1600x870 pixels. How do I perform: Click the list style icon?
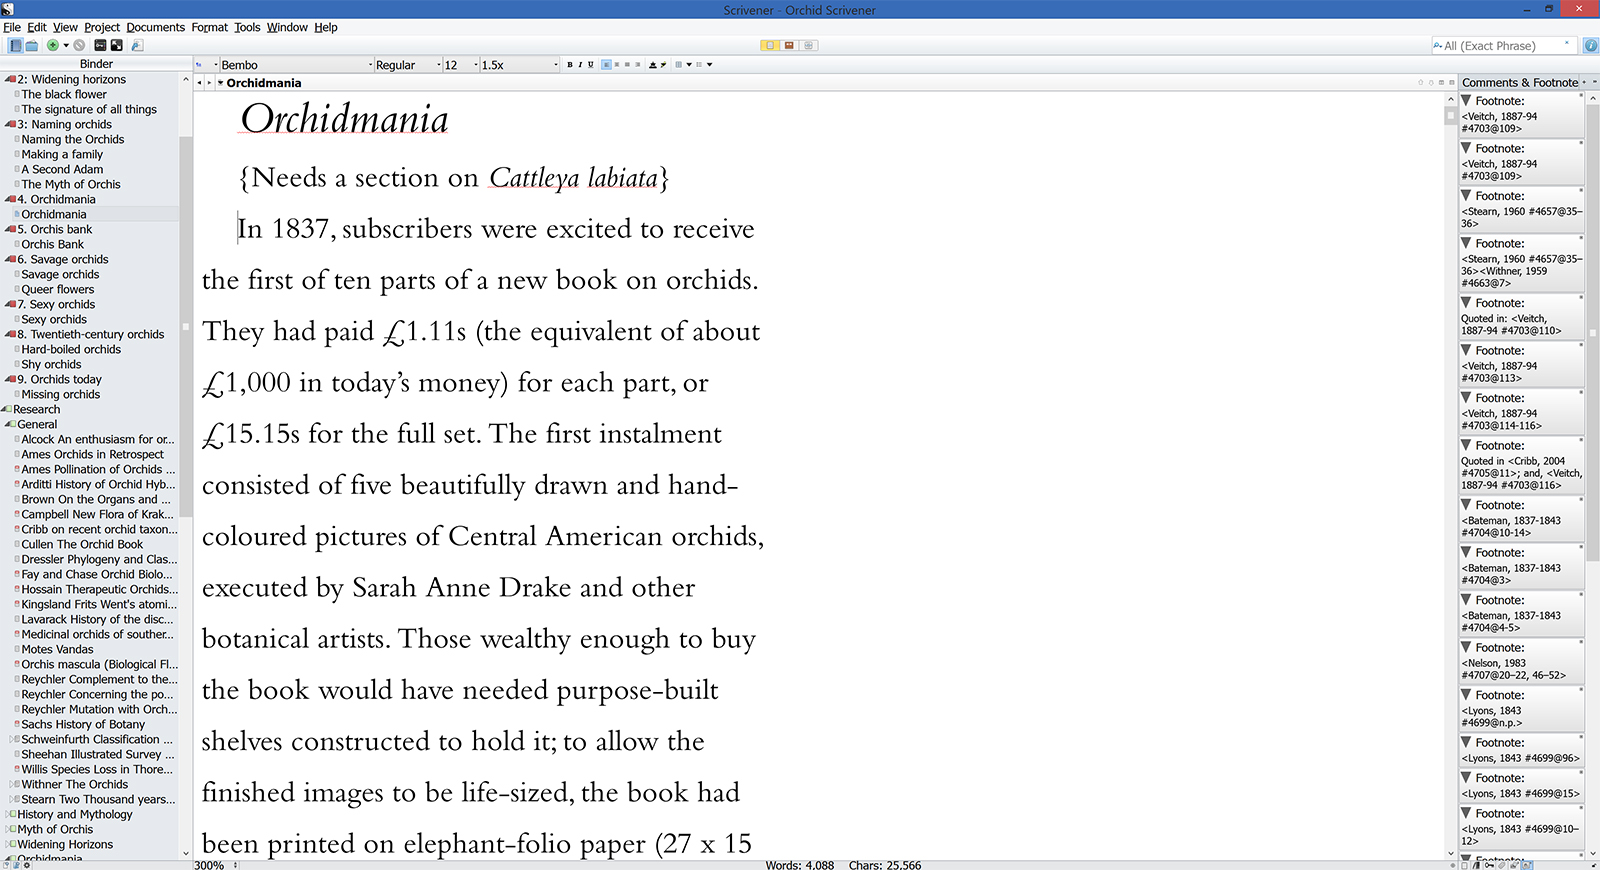point(699,64)
